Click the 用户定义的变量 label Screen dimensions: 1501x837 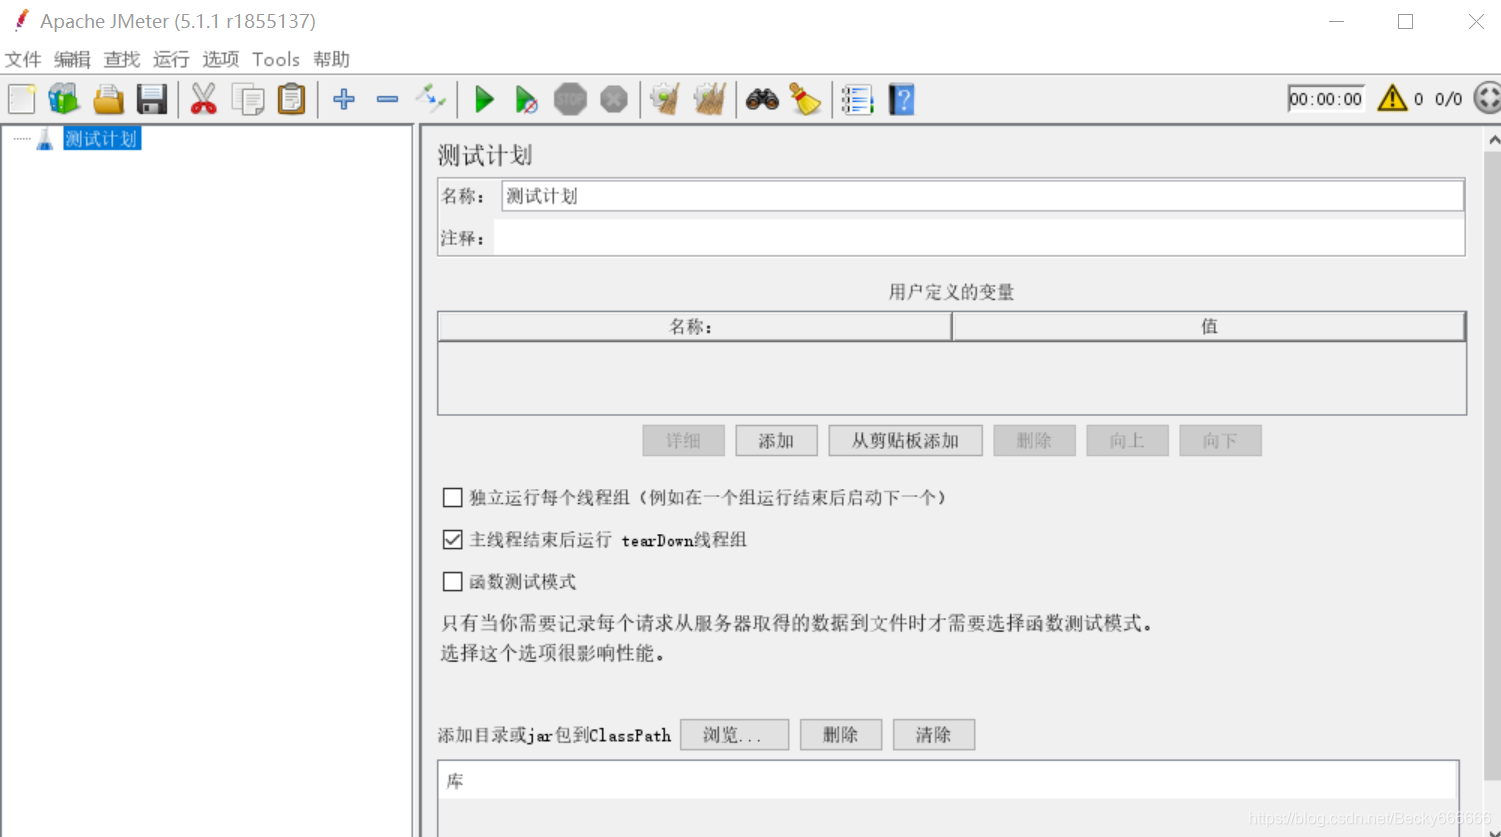951,292
